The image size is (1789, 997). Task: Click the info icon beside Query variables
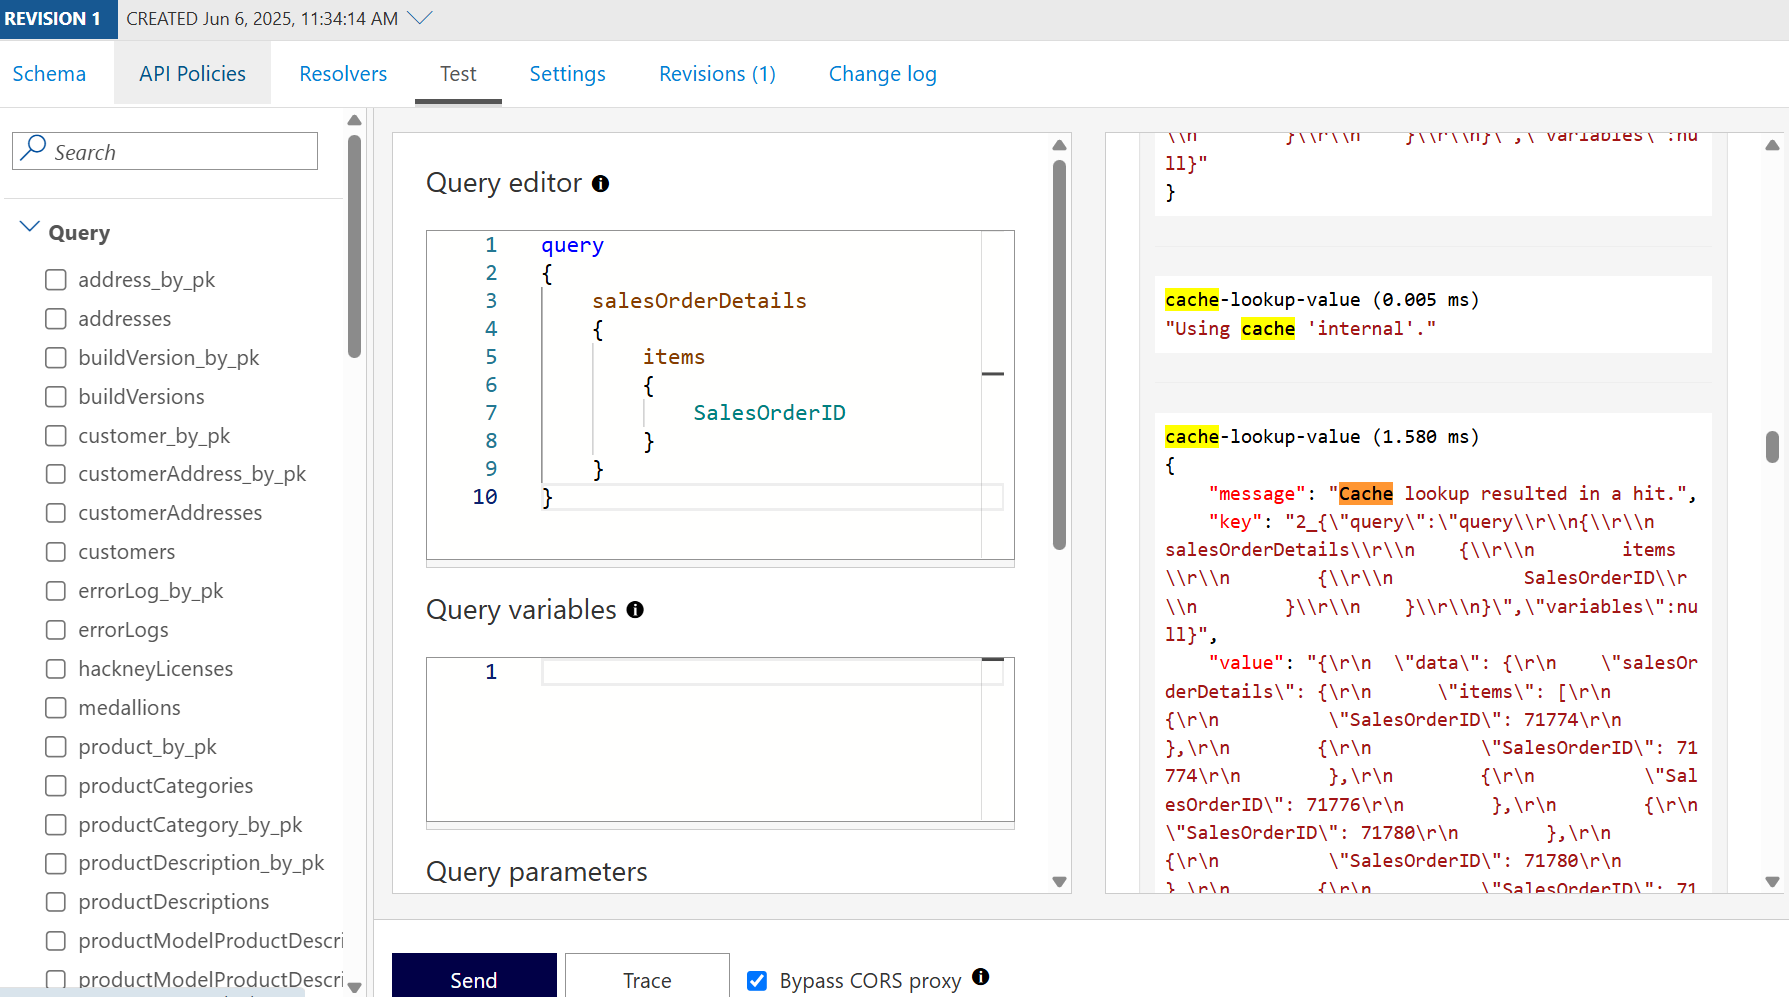click(635, 610)
